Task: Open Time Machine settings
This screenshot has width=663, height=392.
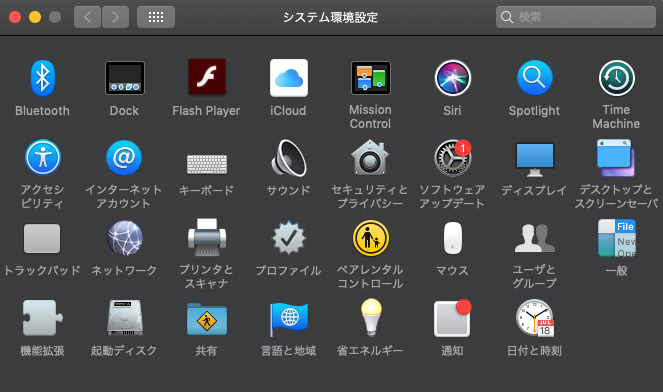Action: (616, 78)
